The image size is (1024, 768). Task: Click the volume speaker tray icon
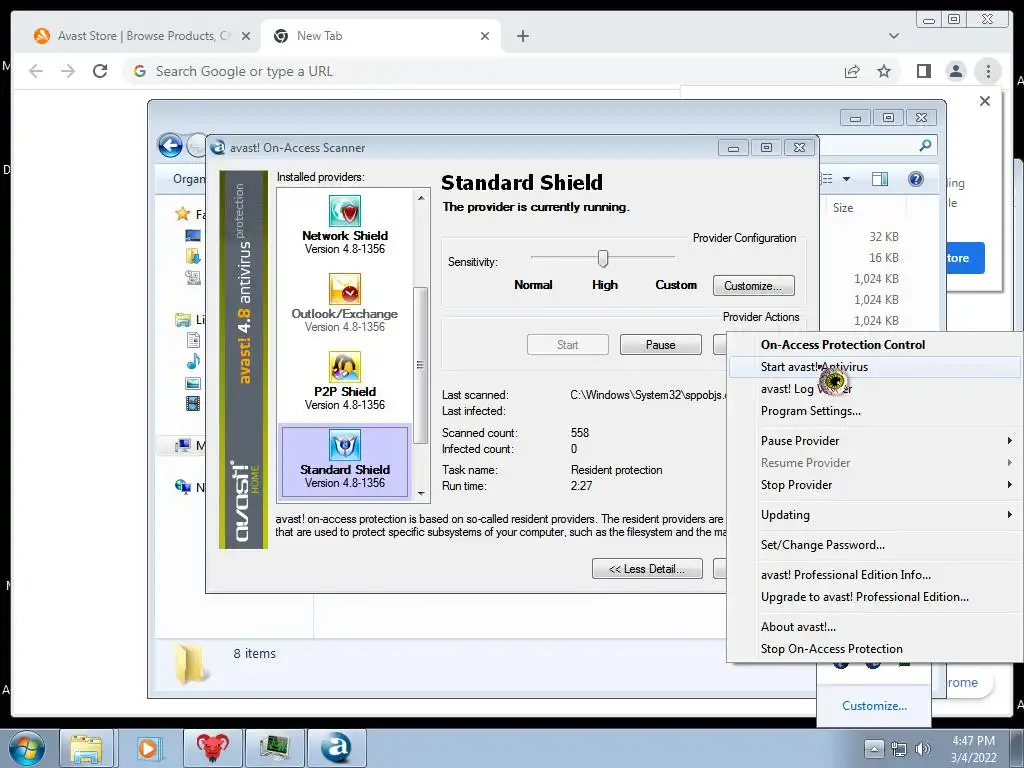tap(923, 748)
